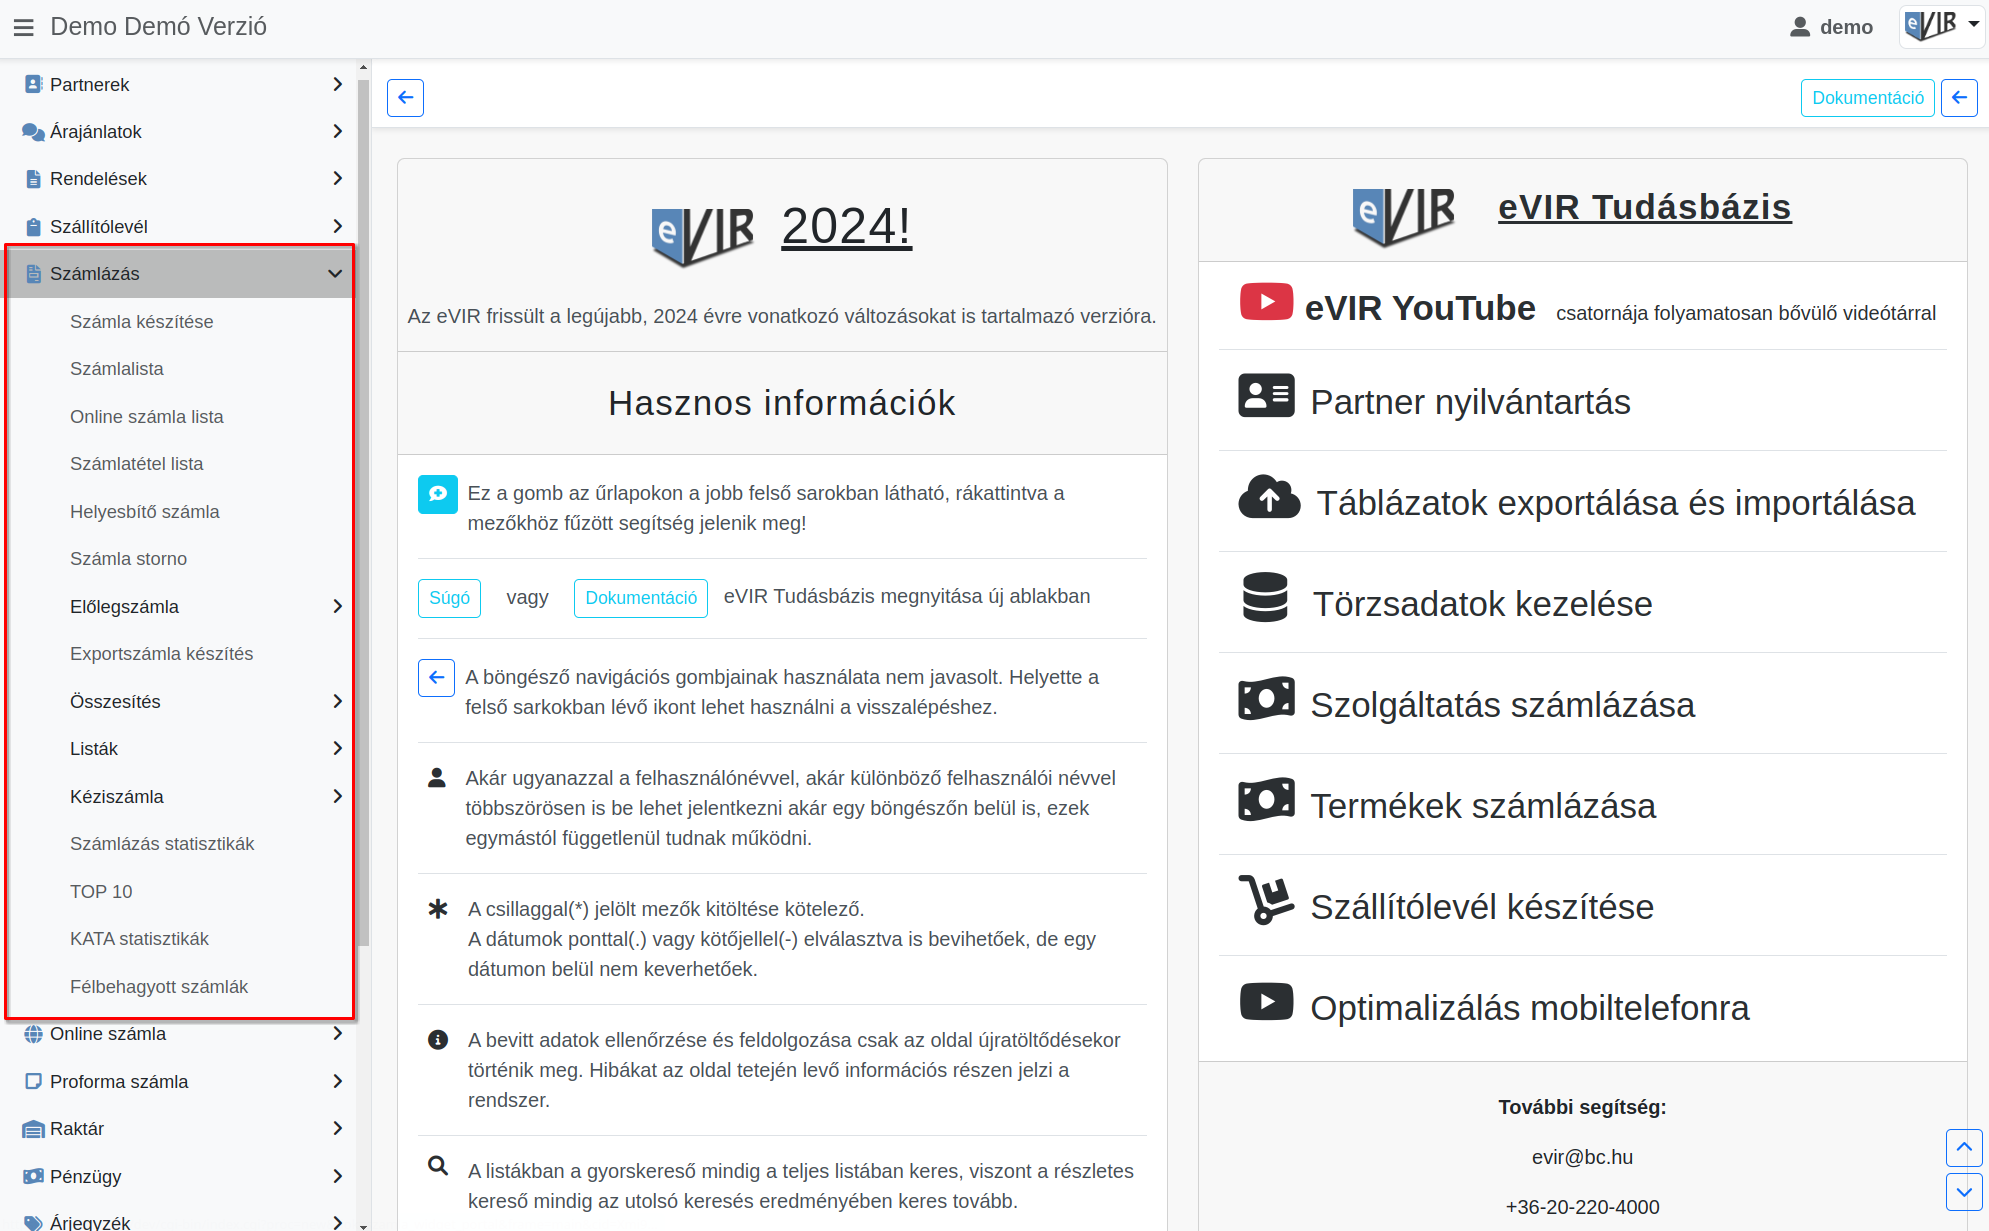The image size is (1989, 1231).
Task: Open Törzsadatok kezelése link
Action: click(x=1482, y=604)
